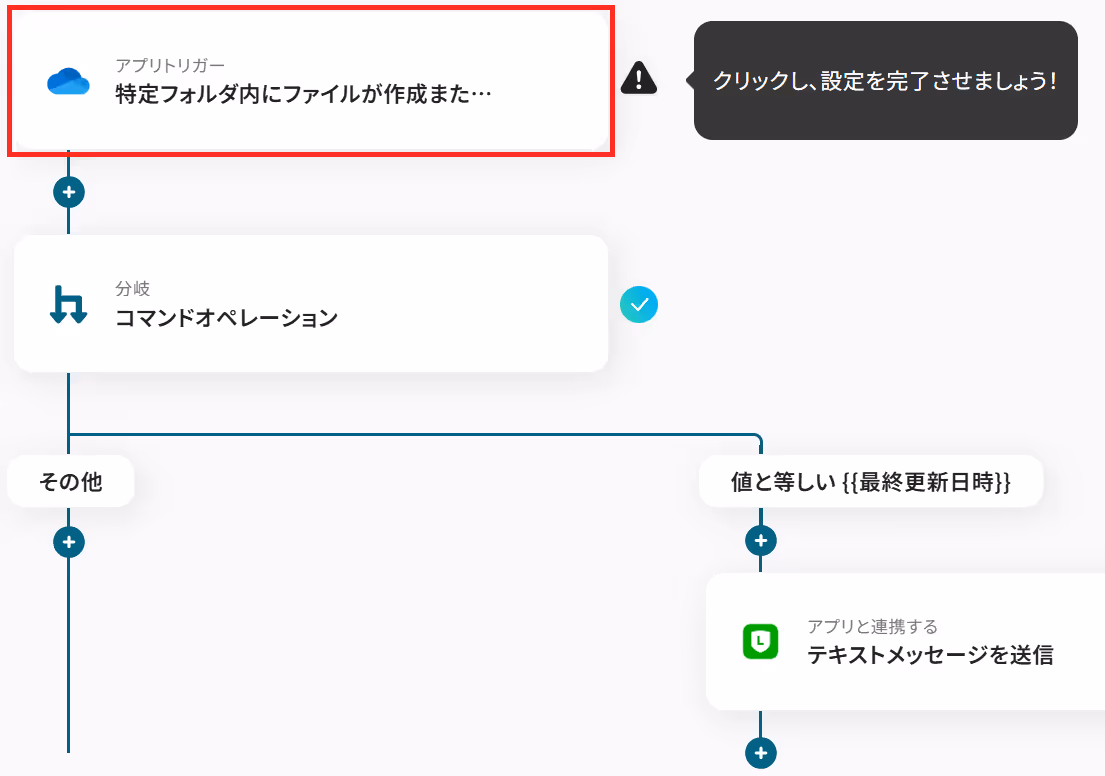This screenshot has width=1105, height=776.
Task: Click the 分岐 caption on branch card
Action: tap(132, 288)
